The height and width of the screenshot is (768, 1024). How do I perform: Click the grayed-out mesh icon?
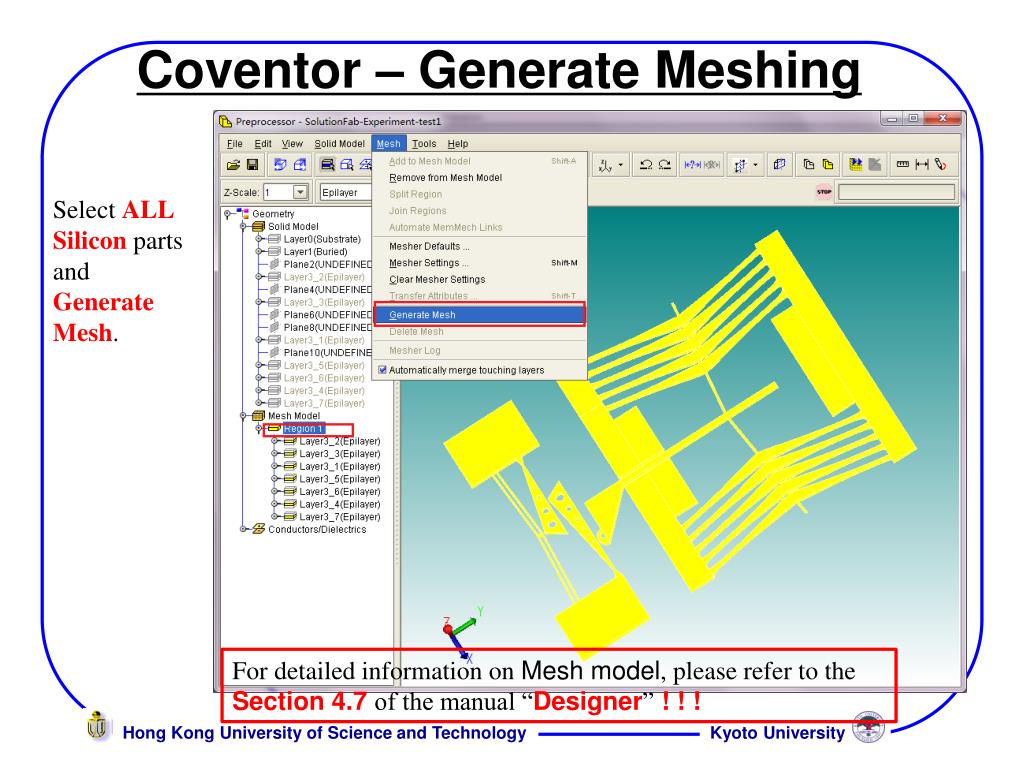click(x=875, y=165)
